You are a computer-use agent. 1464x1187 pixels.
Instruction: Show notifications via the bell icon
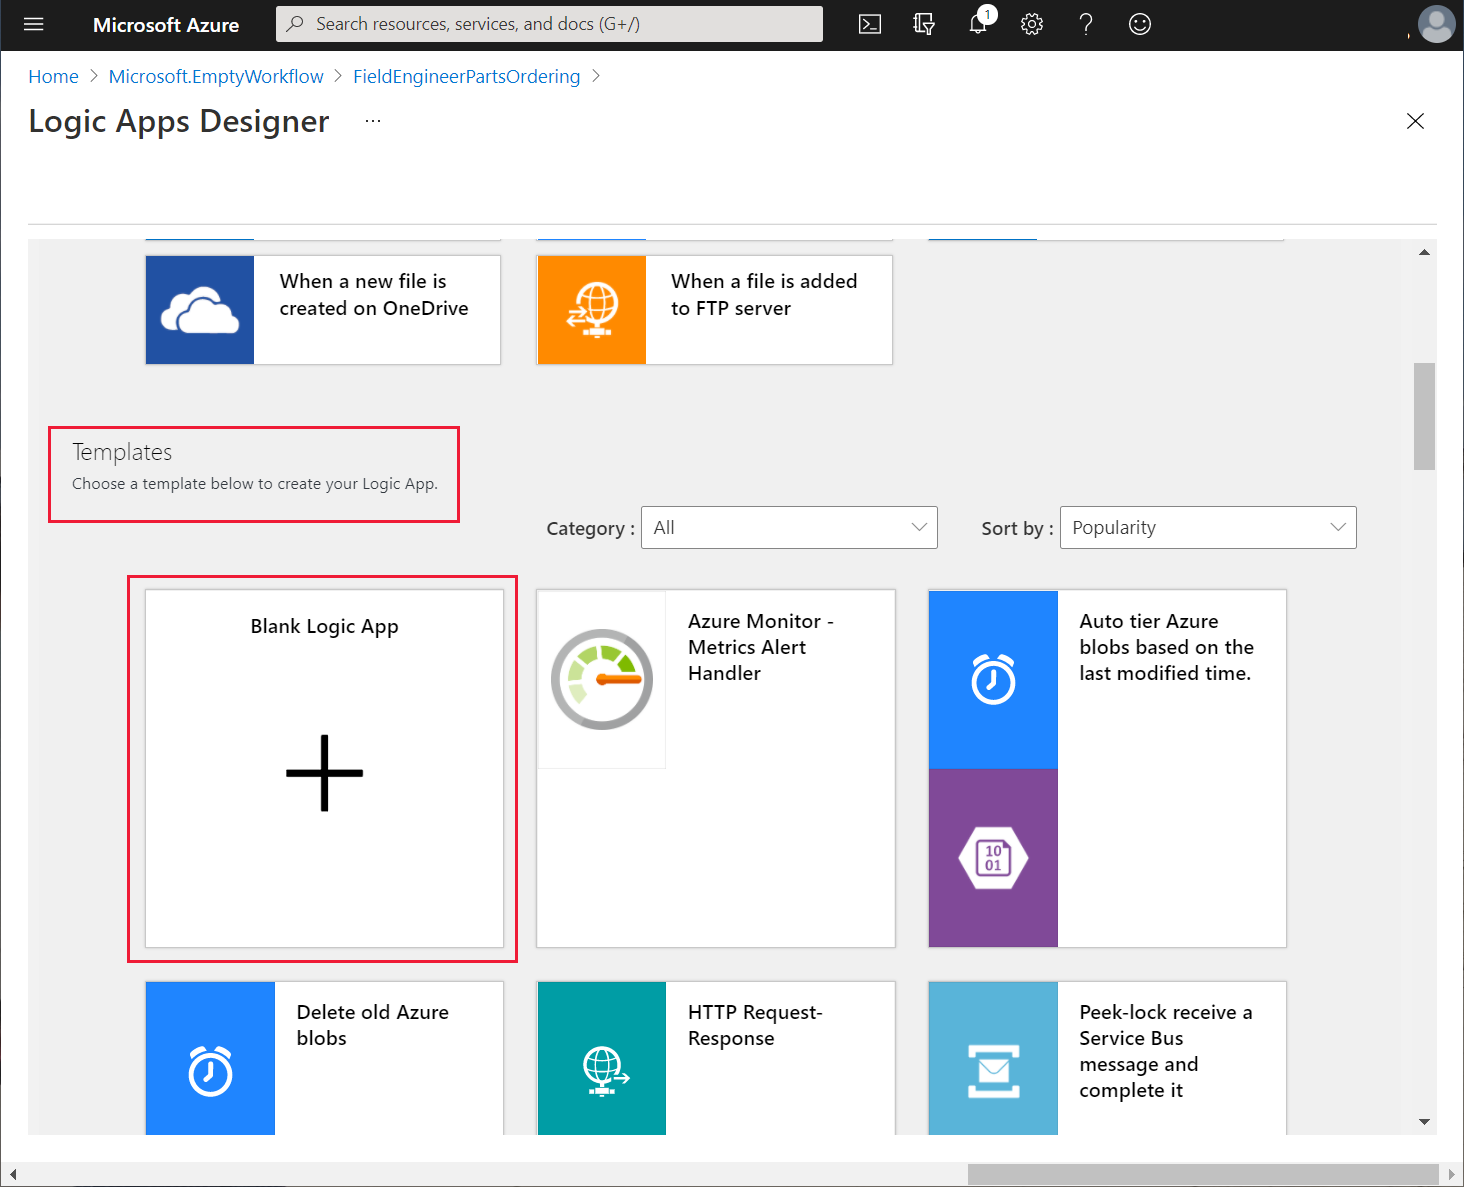(978, 25)
